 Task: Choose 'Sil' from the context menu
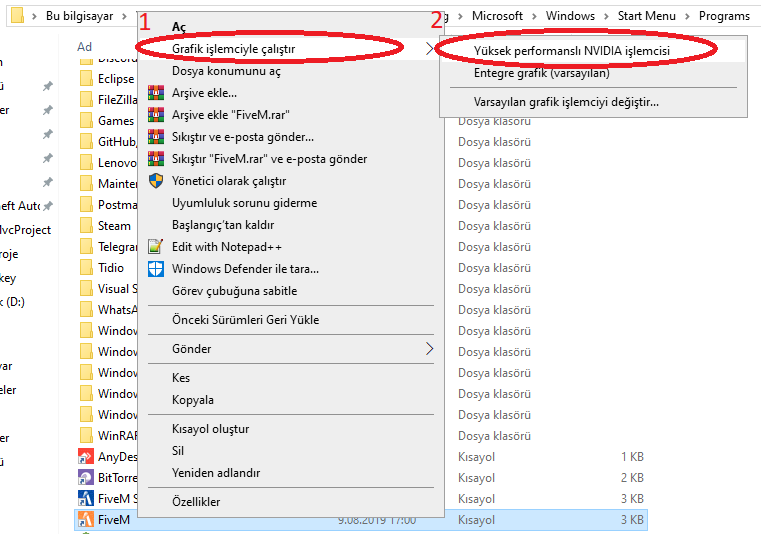[178, 451]
